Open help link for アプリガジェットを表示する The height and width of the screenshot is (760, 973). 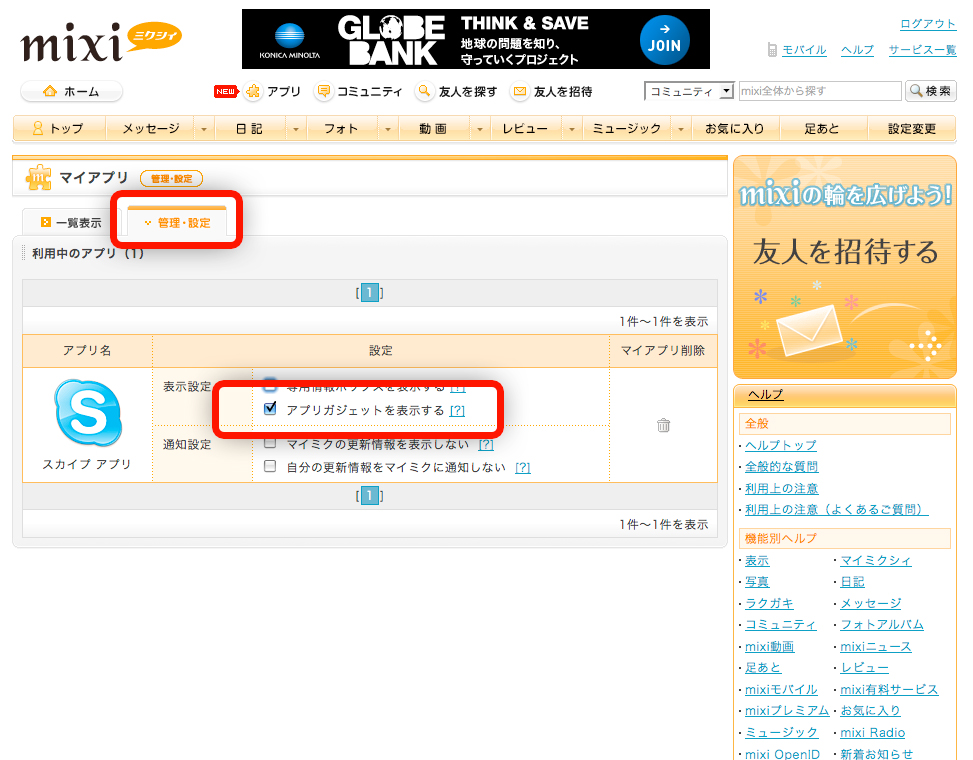457,411
